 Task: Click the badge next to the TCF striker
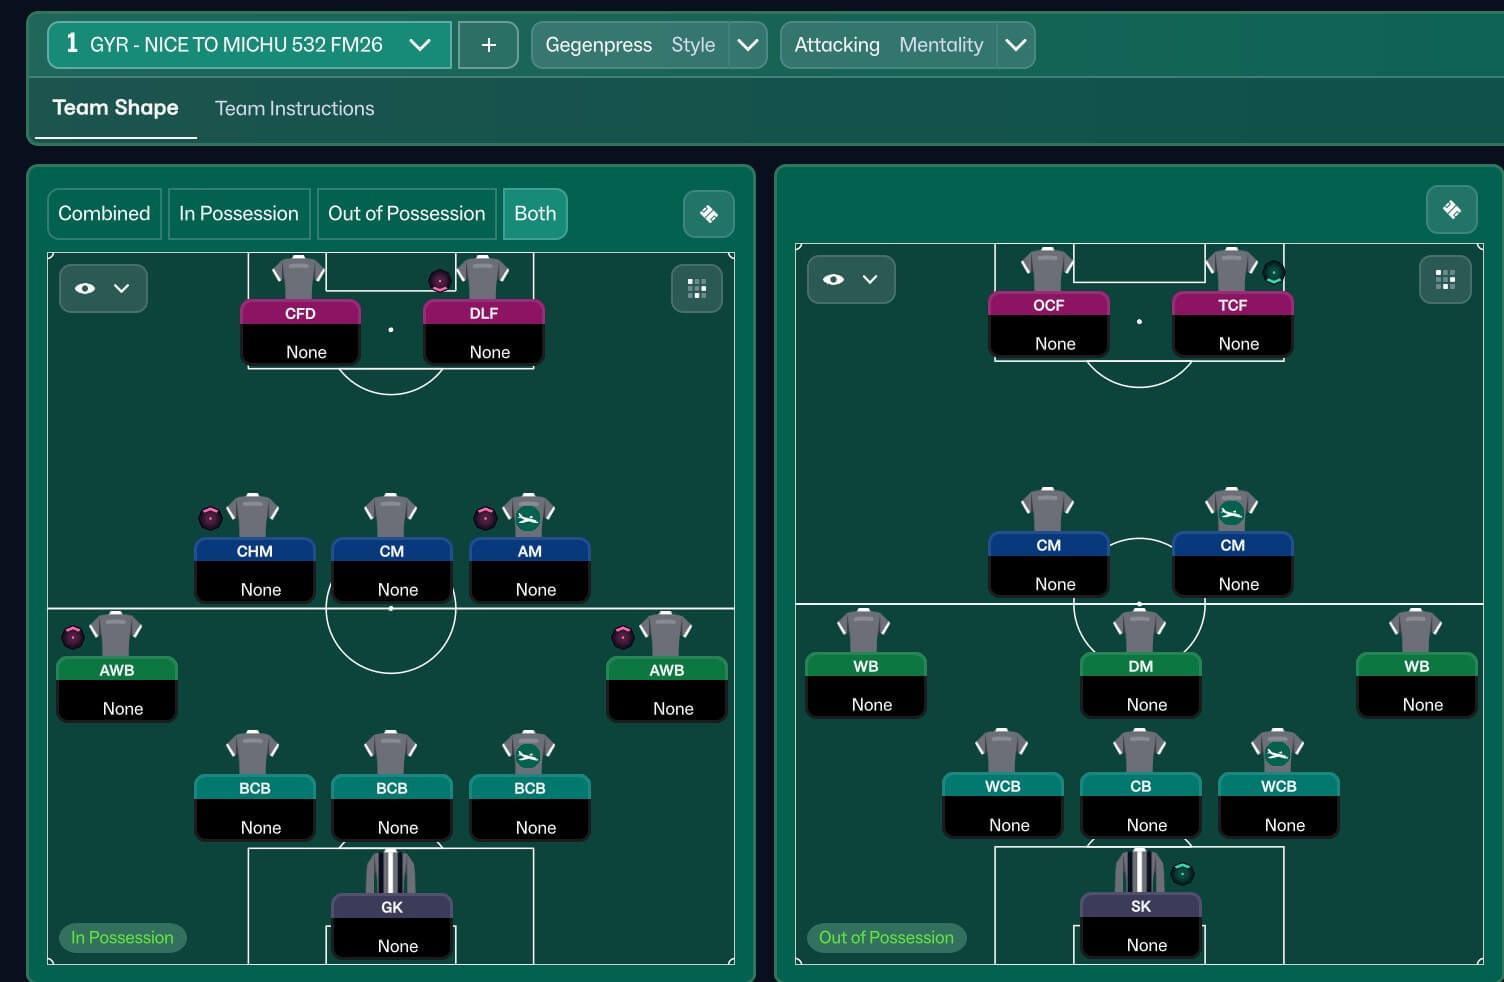[x=1273, y=272]
